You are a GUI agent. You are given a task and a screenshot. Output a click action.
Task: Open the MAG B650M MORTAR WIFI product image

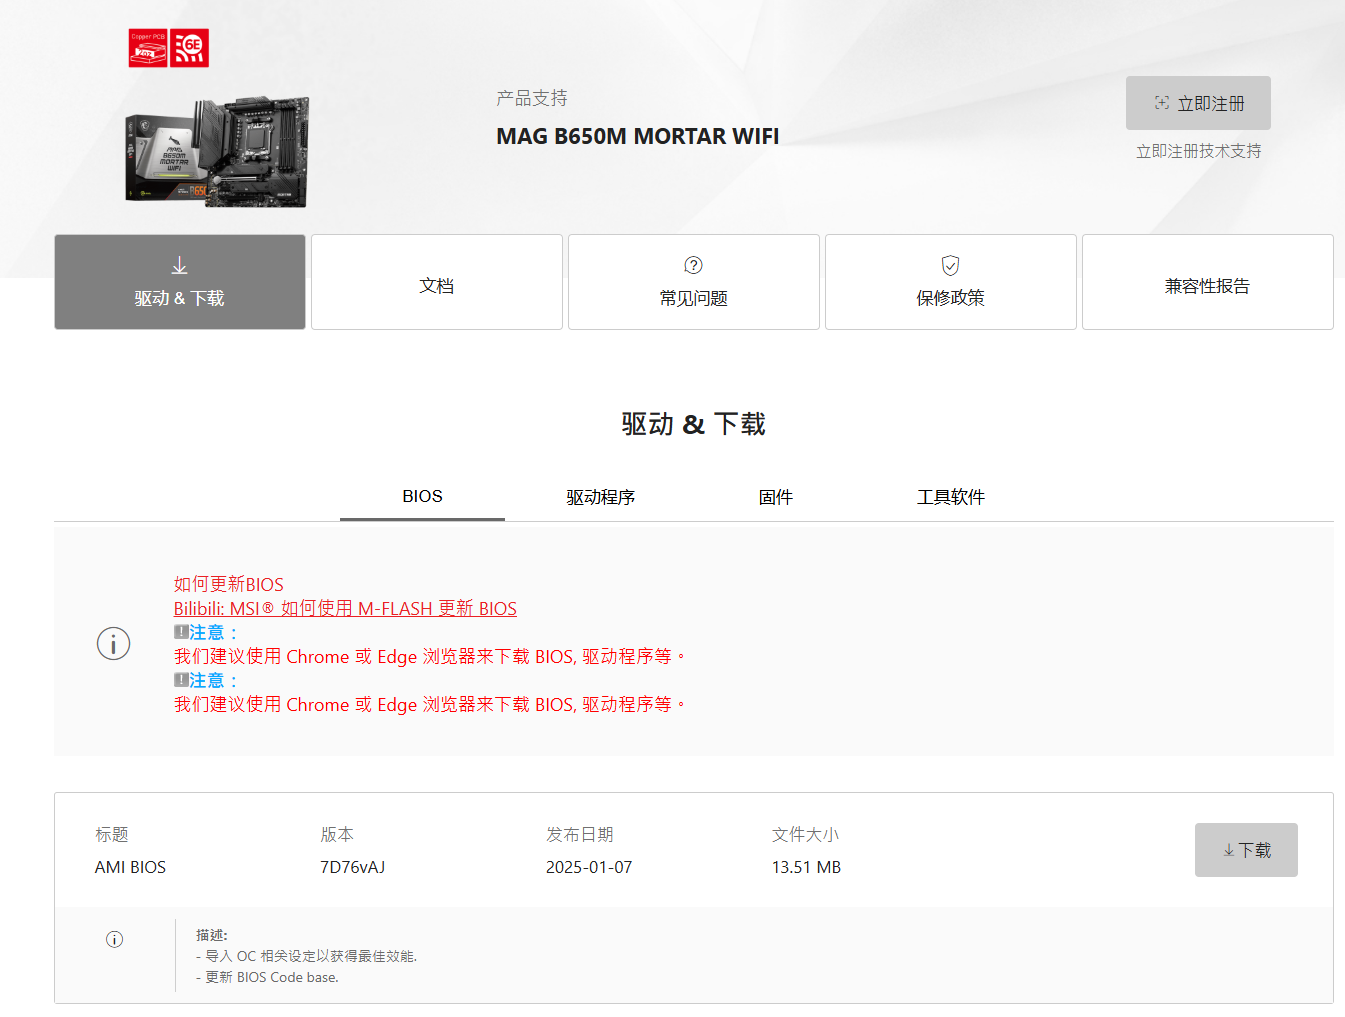click(217, 152)
